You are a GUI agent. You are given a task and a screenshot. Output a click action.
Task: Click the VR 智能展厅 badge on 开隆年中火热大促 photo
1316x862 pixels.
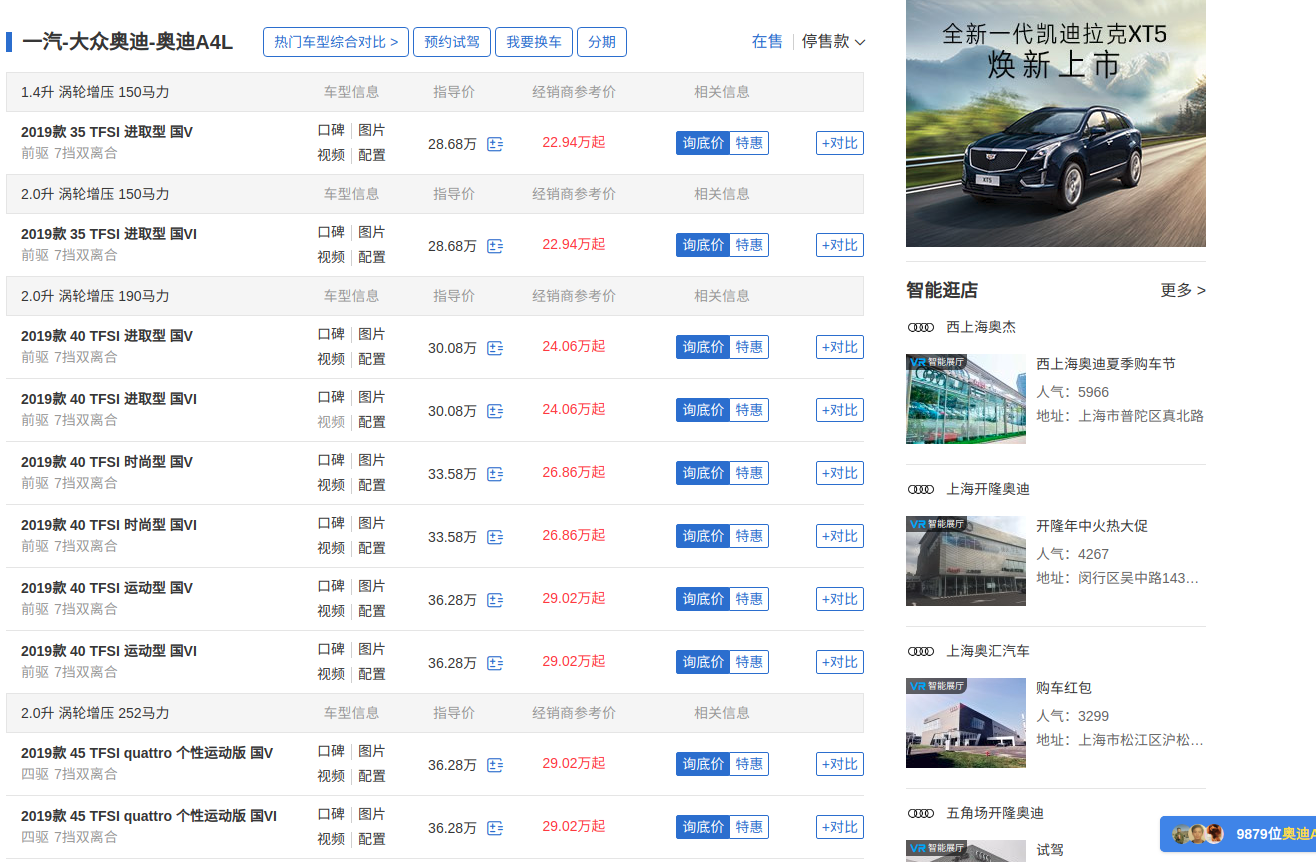[x=937, y=524]
